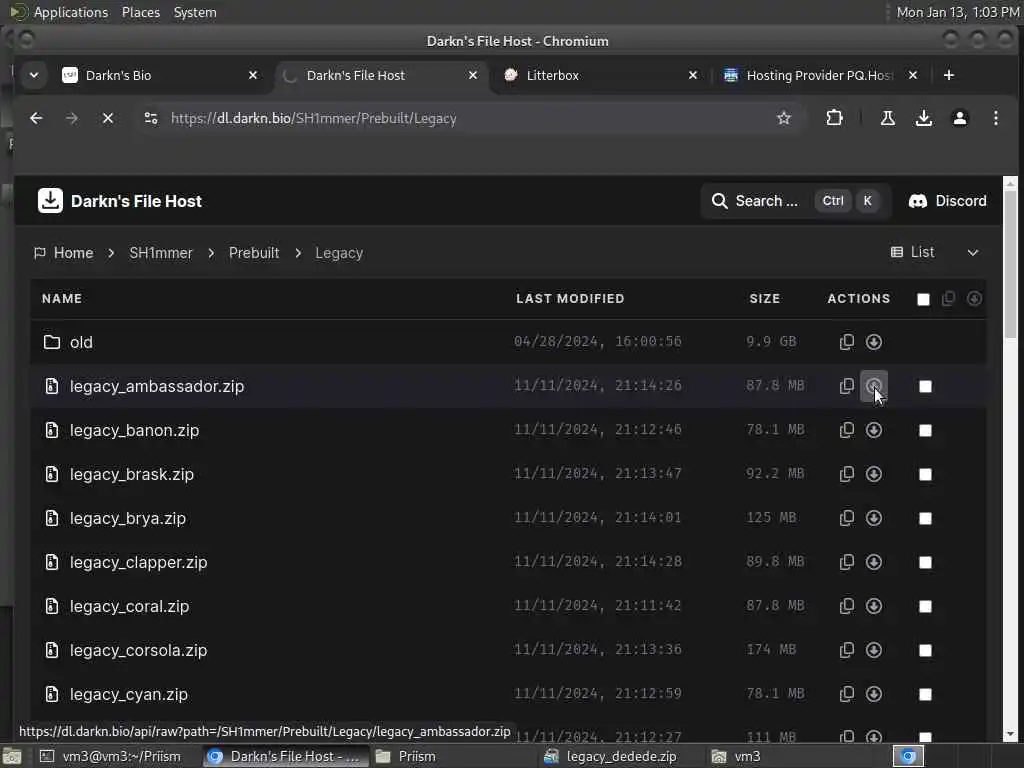This screenshot has height=768, width=1024.
Task: Stop loading the page
Action: tap(108, 118)
